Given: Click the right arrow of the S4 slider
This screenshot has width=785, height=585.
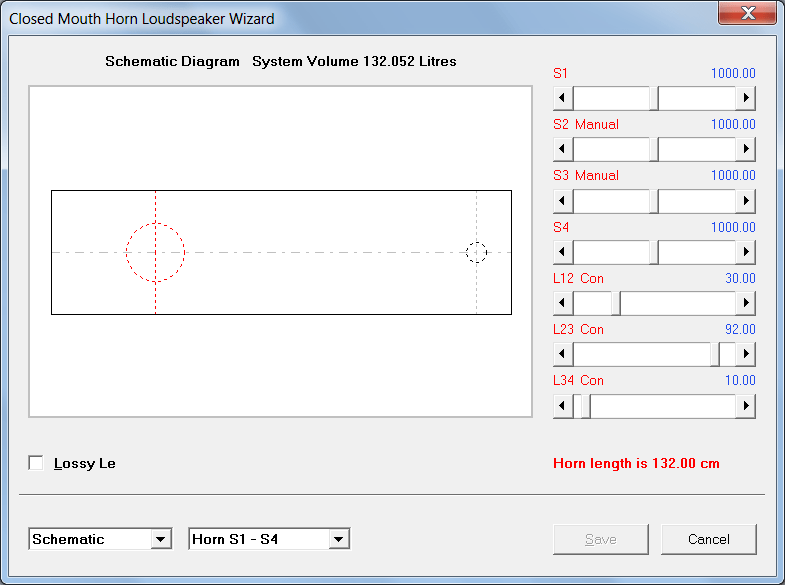Looking at the screenshot, I should point(745,251).
